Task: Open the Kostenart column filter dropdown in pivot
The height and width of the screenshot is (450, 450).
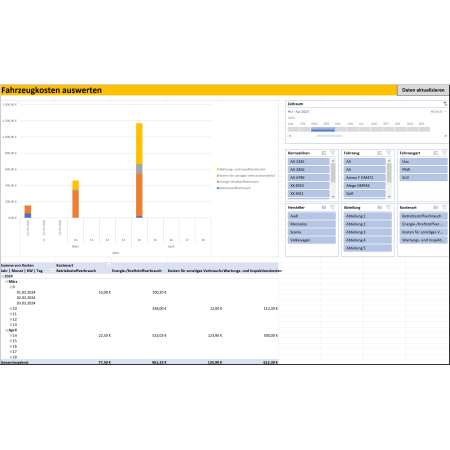Action: 109,265
